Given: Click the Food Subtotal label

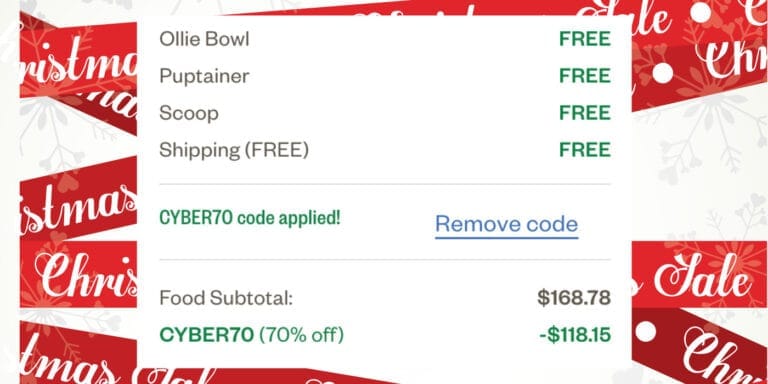Looking at the screenshot, I should [x=226, y=298].
